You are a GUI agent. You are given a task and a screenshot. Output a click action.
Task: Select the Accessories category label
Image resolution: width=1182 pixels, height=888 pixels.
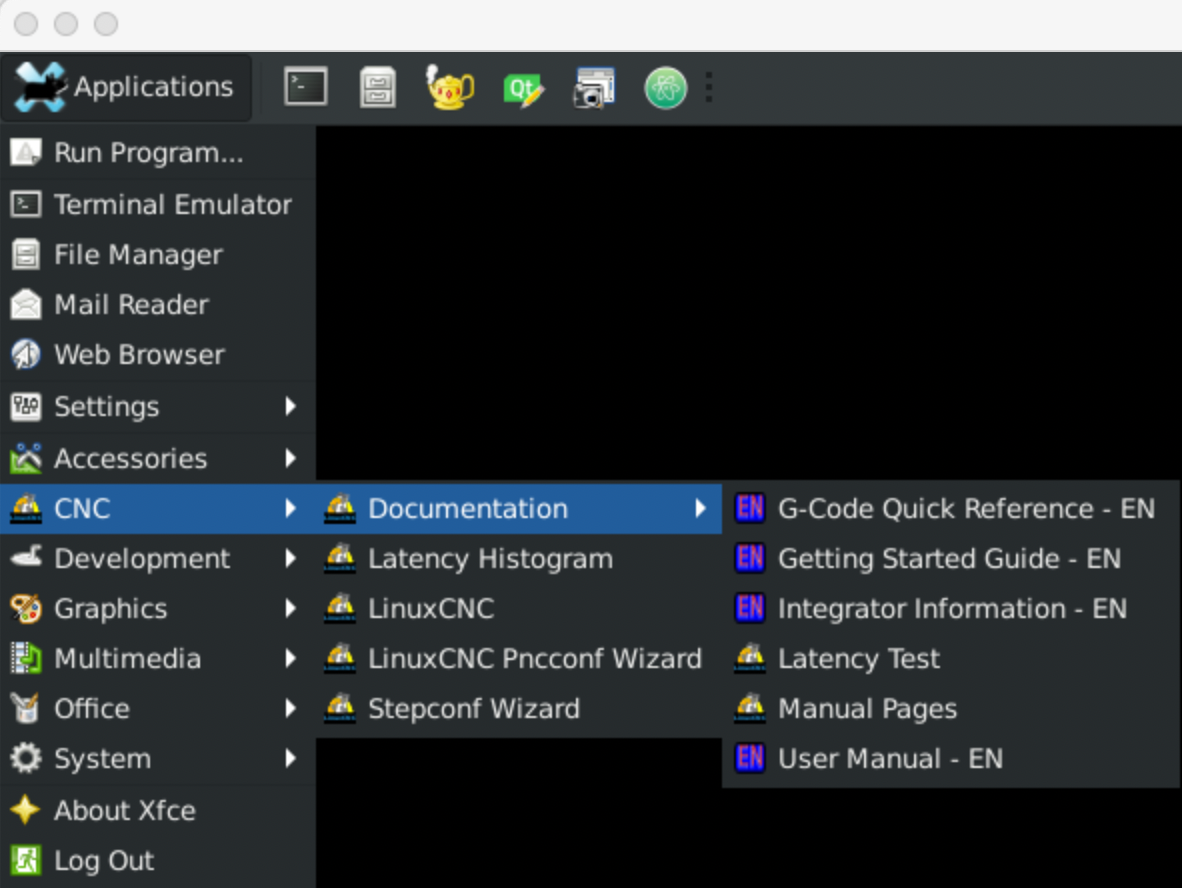(130, 458)
